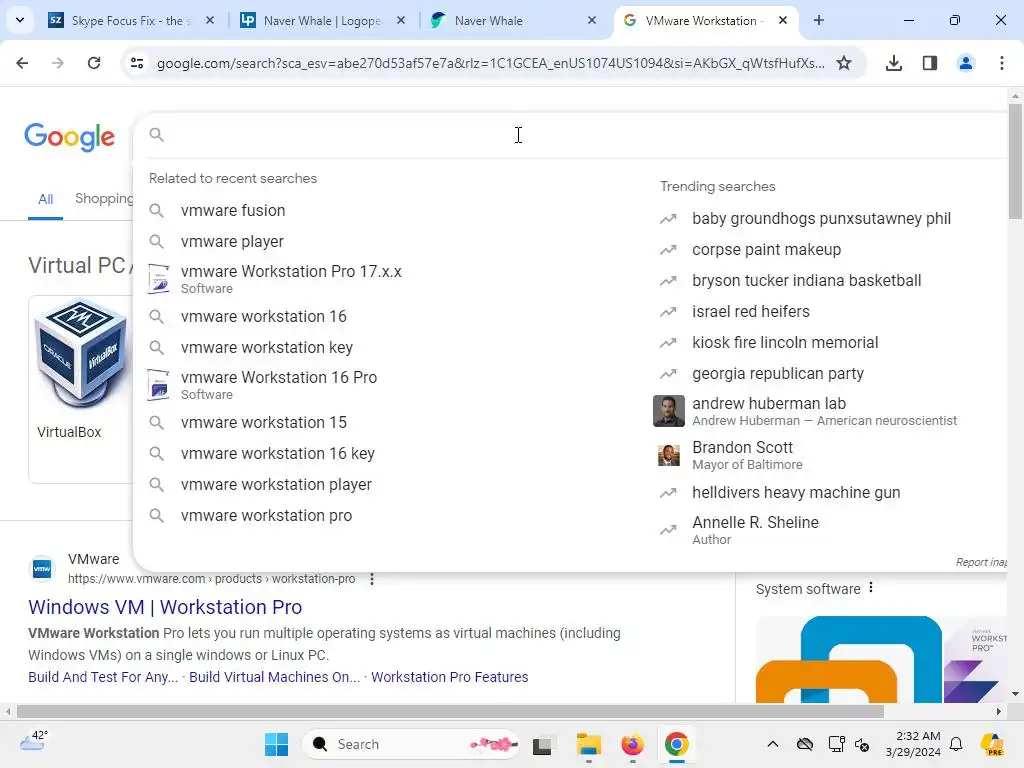
Task: Open the Chrome side panel
Action: (x=930, y=63)
